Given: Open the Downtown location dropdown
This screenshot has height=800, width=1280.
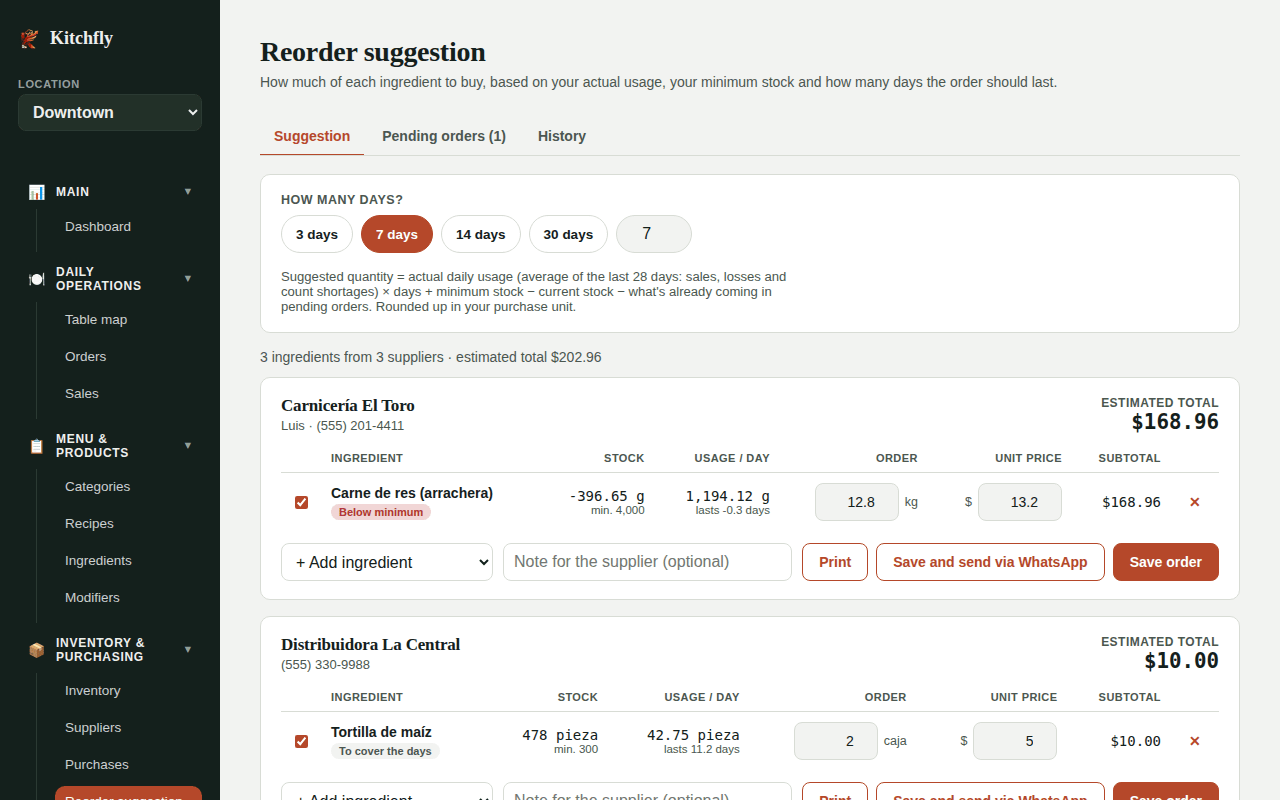Looking at the screenshot, I should click(110, 112).
